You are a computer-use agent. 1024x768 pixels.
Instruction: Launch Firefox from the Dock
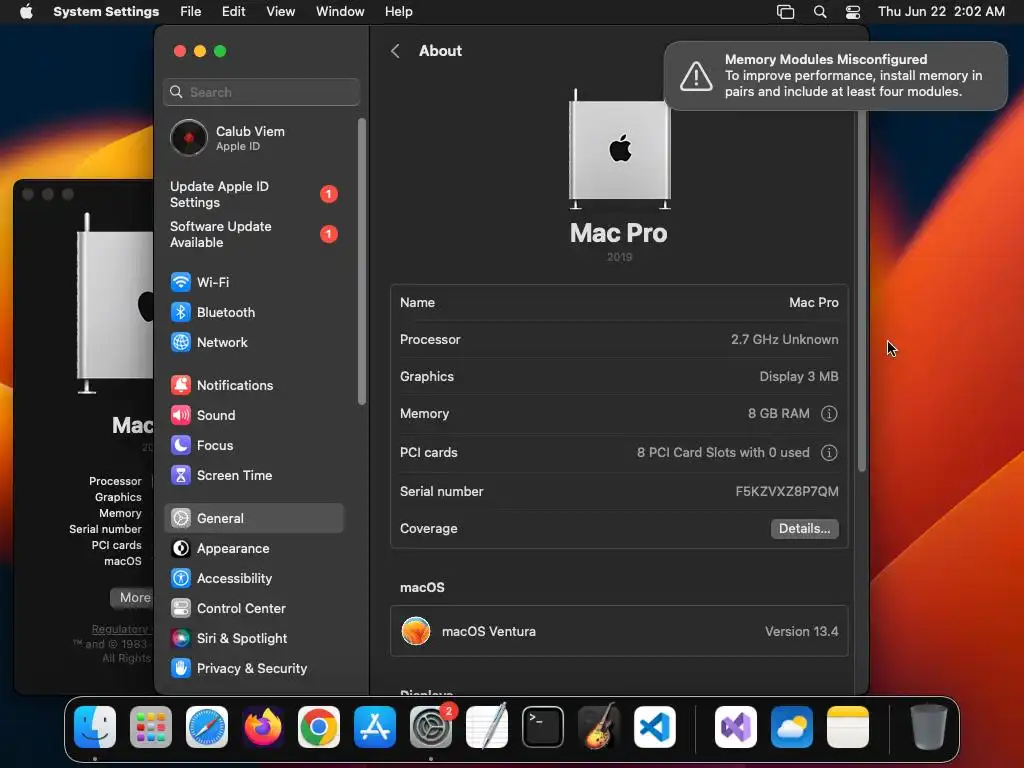(x=263, y=727)
